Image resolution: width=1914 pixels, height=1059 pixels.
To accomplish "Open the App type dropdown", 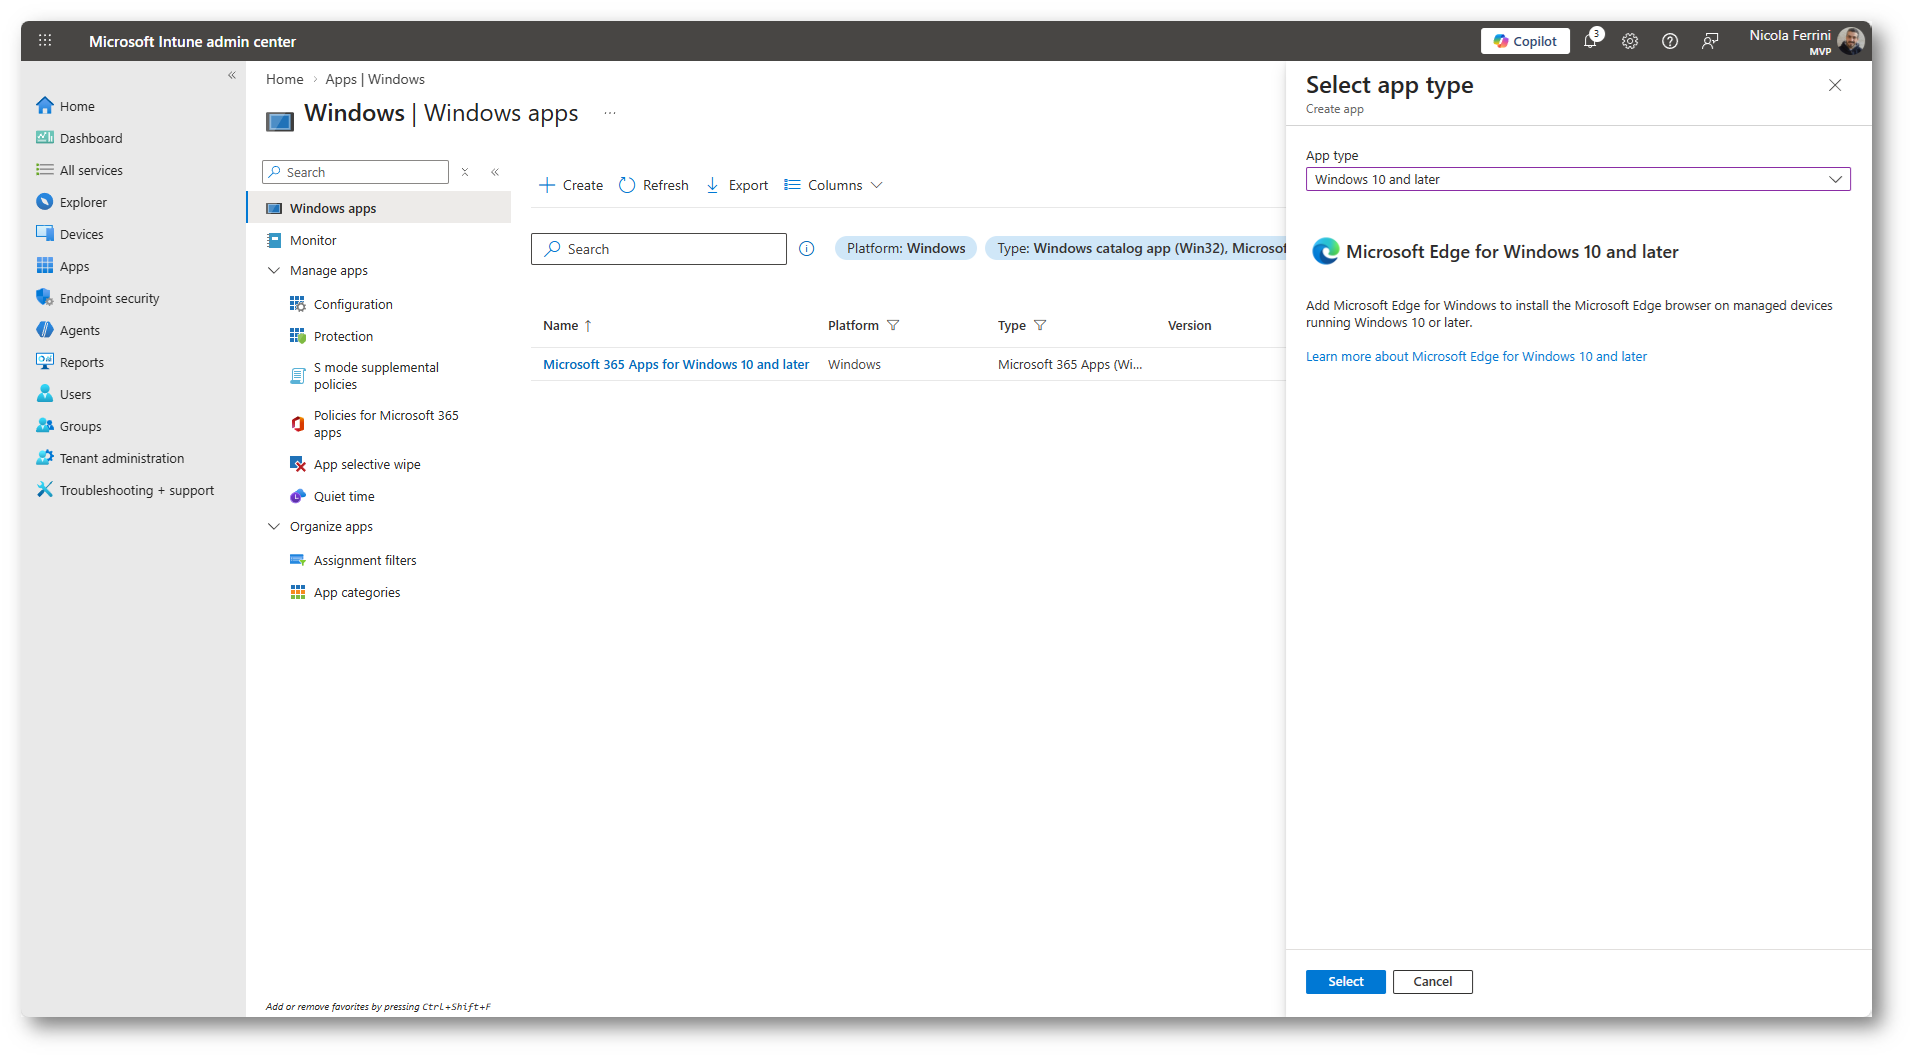I will tap(1577, 180).
